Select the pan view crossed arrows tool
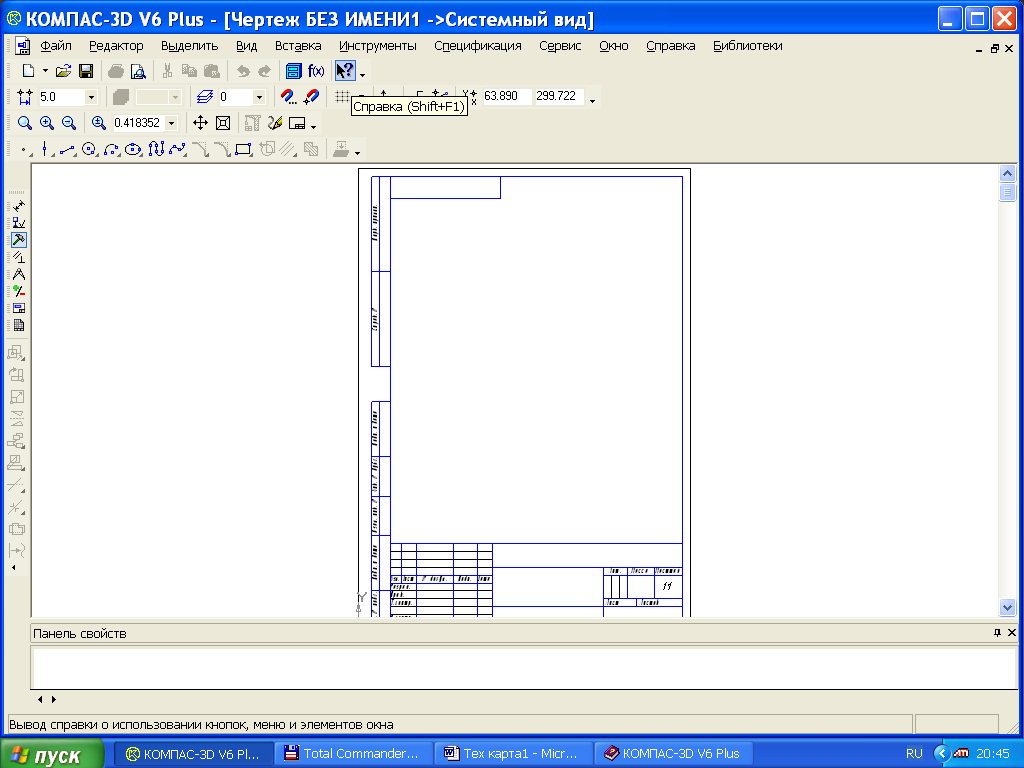Viewport: 1024px width, 768px height. pyautogui.click(x=200, y=123)
